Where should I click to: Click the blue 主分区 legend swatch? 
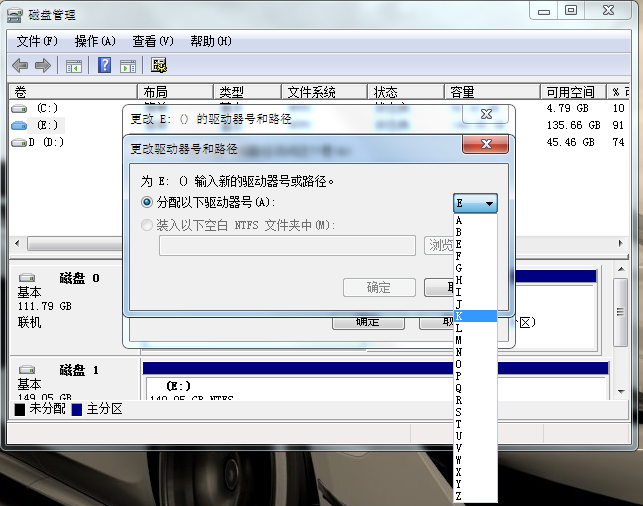(x=77, y=409)
